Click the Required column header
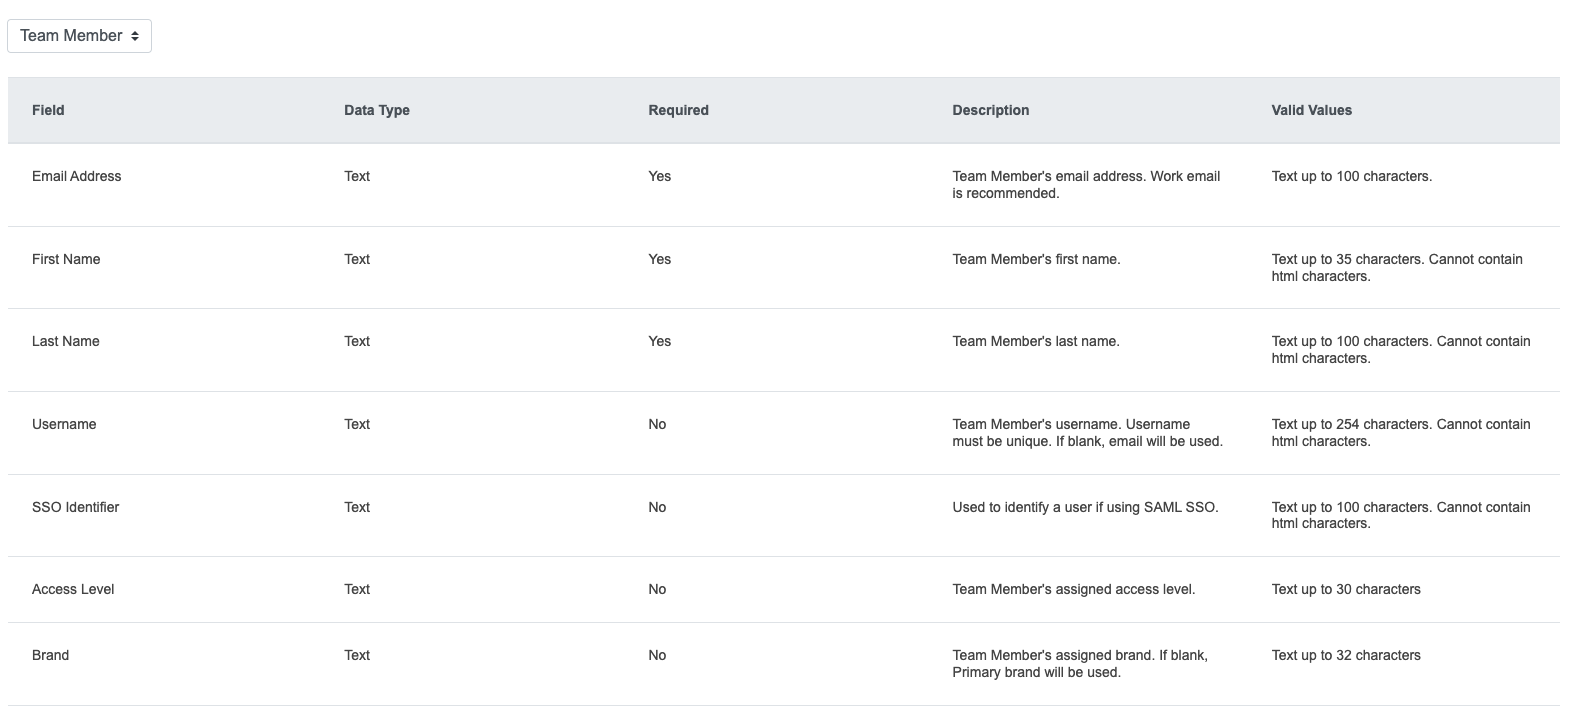 (678, 110)
